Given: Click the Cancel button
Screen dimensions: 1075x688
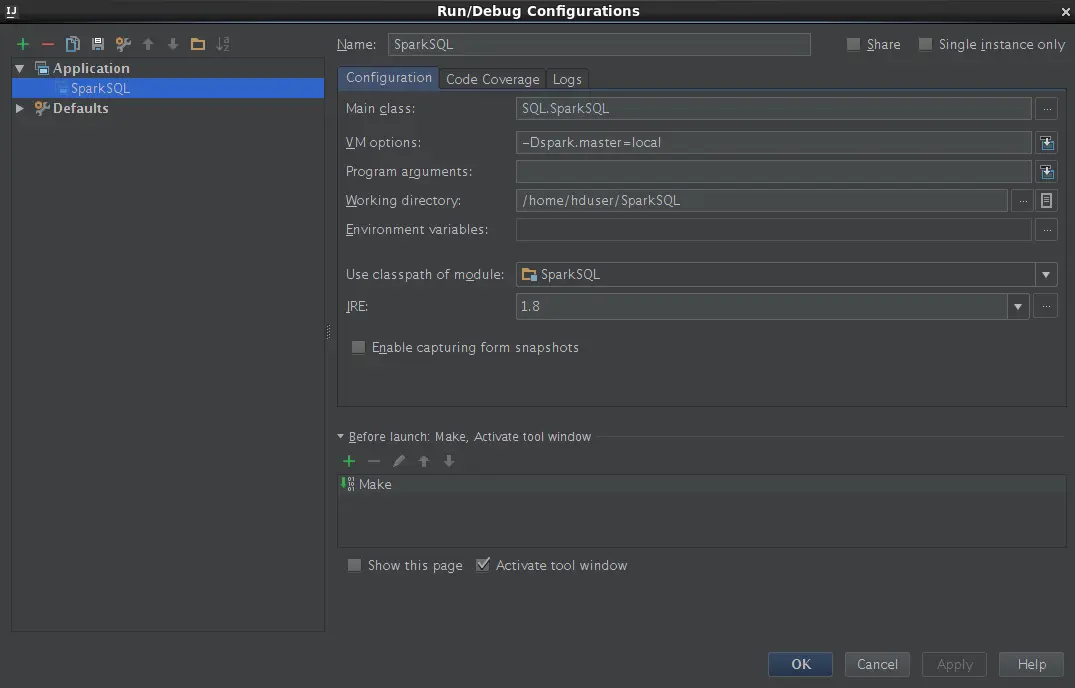Looking at the screenshot, I should point(877,664).
